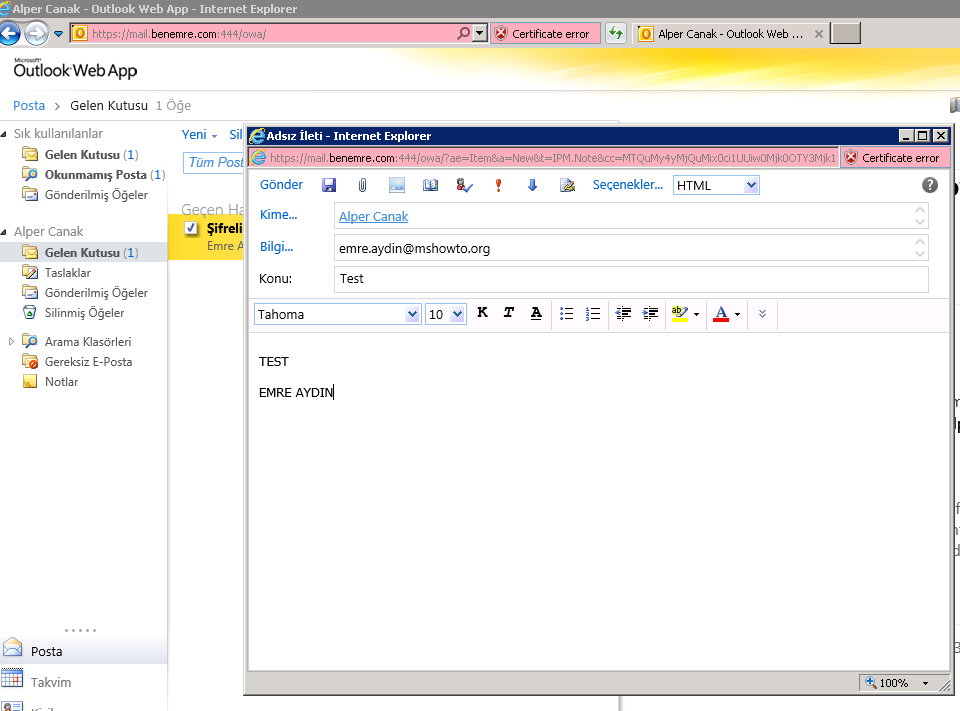Open the address book icon
The width and height of the screenshot is (960, 711).
[x=430, y=185]
